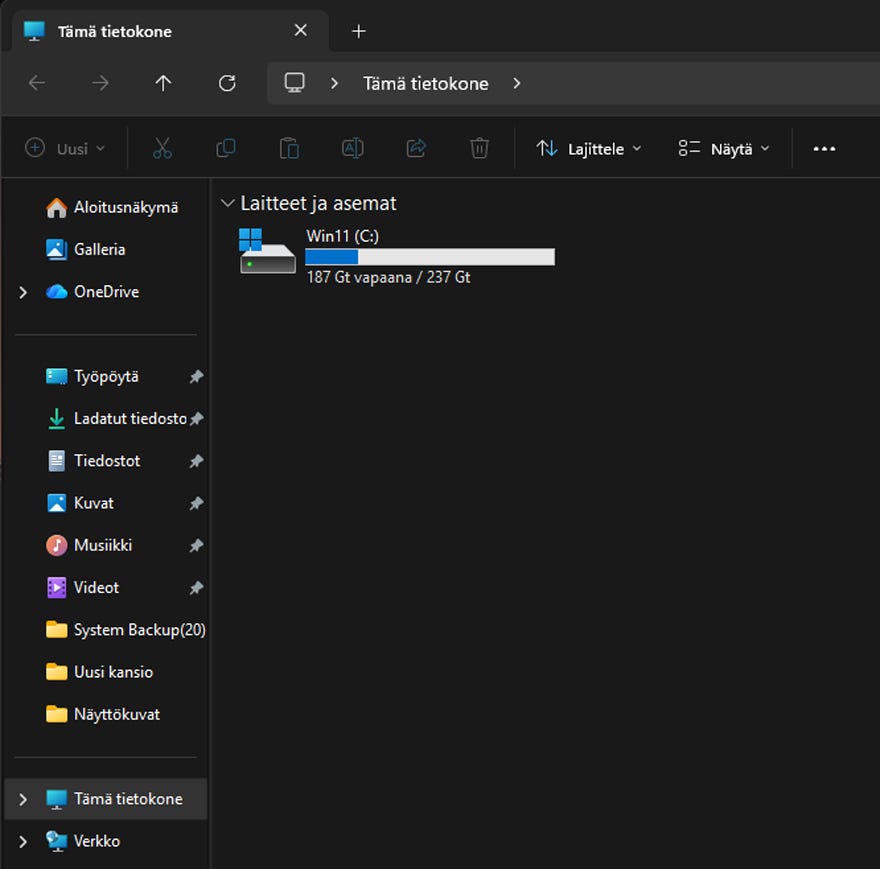Viewport: 880px width, 869px height.
Task: Expand the OneDrive tree node
Action: pos(23,292)
